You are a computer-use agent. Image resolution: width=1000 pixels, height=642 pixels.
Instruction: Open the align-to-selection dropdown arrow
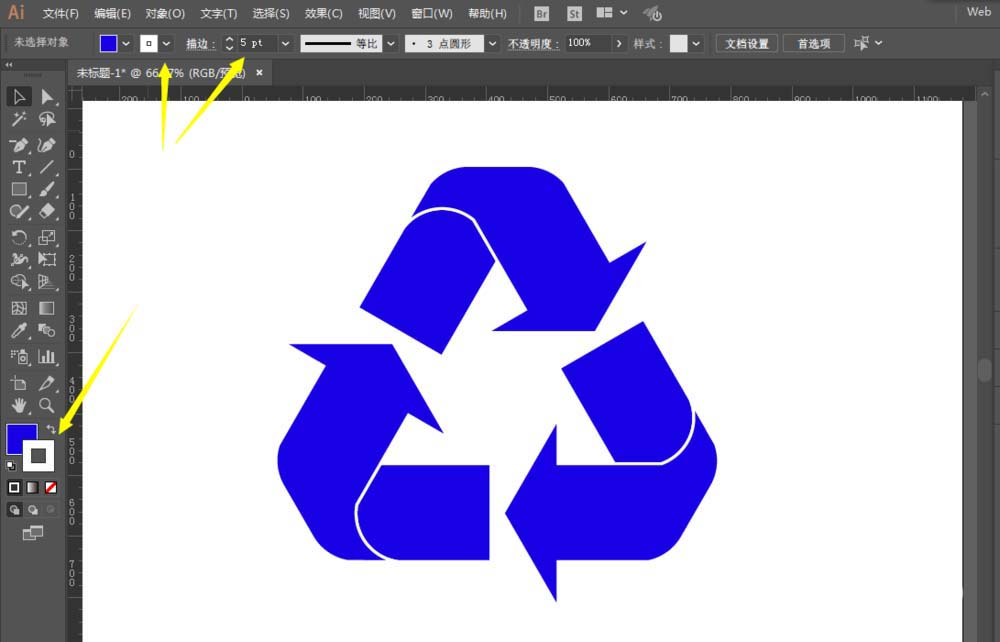(879, 43)
